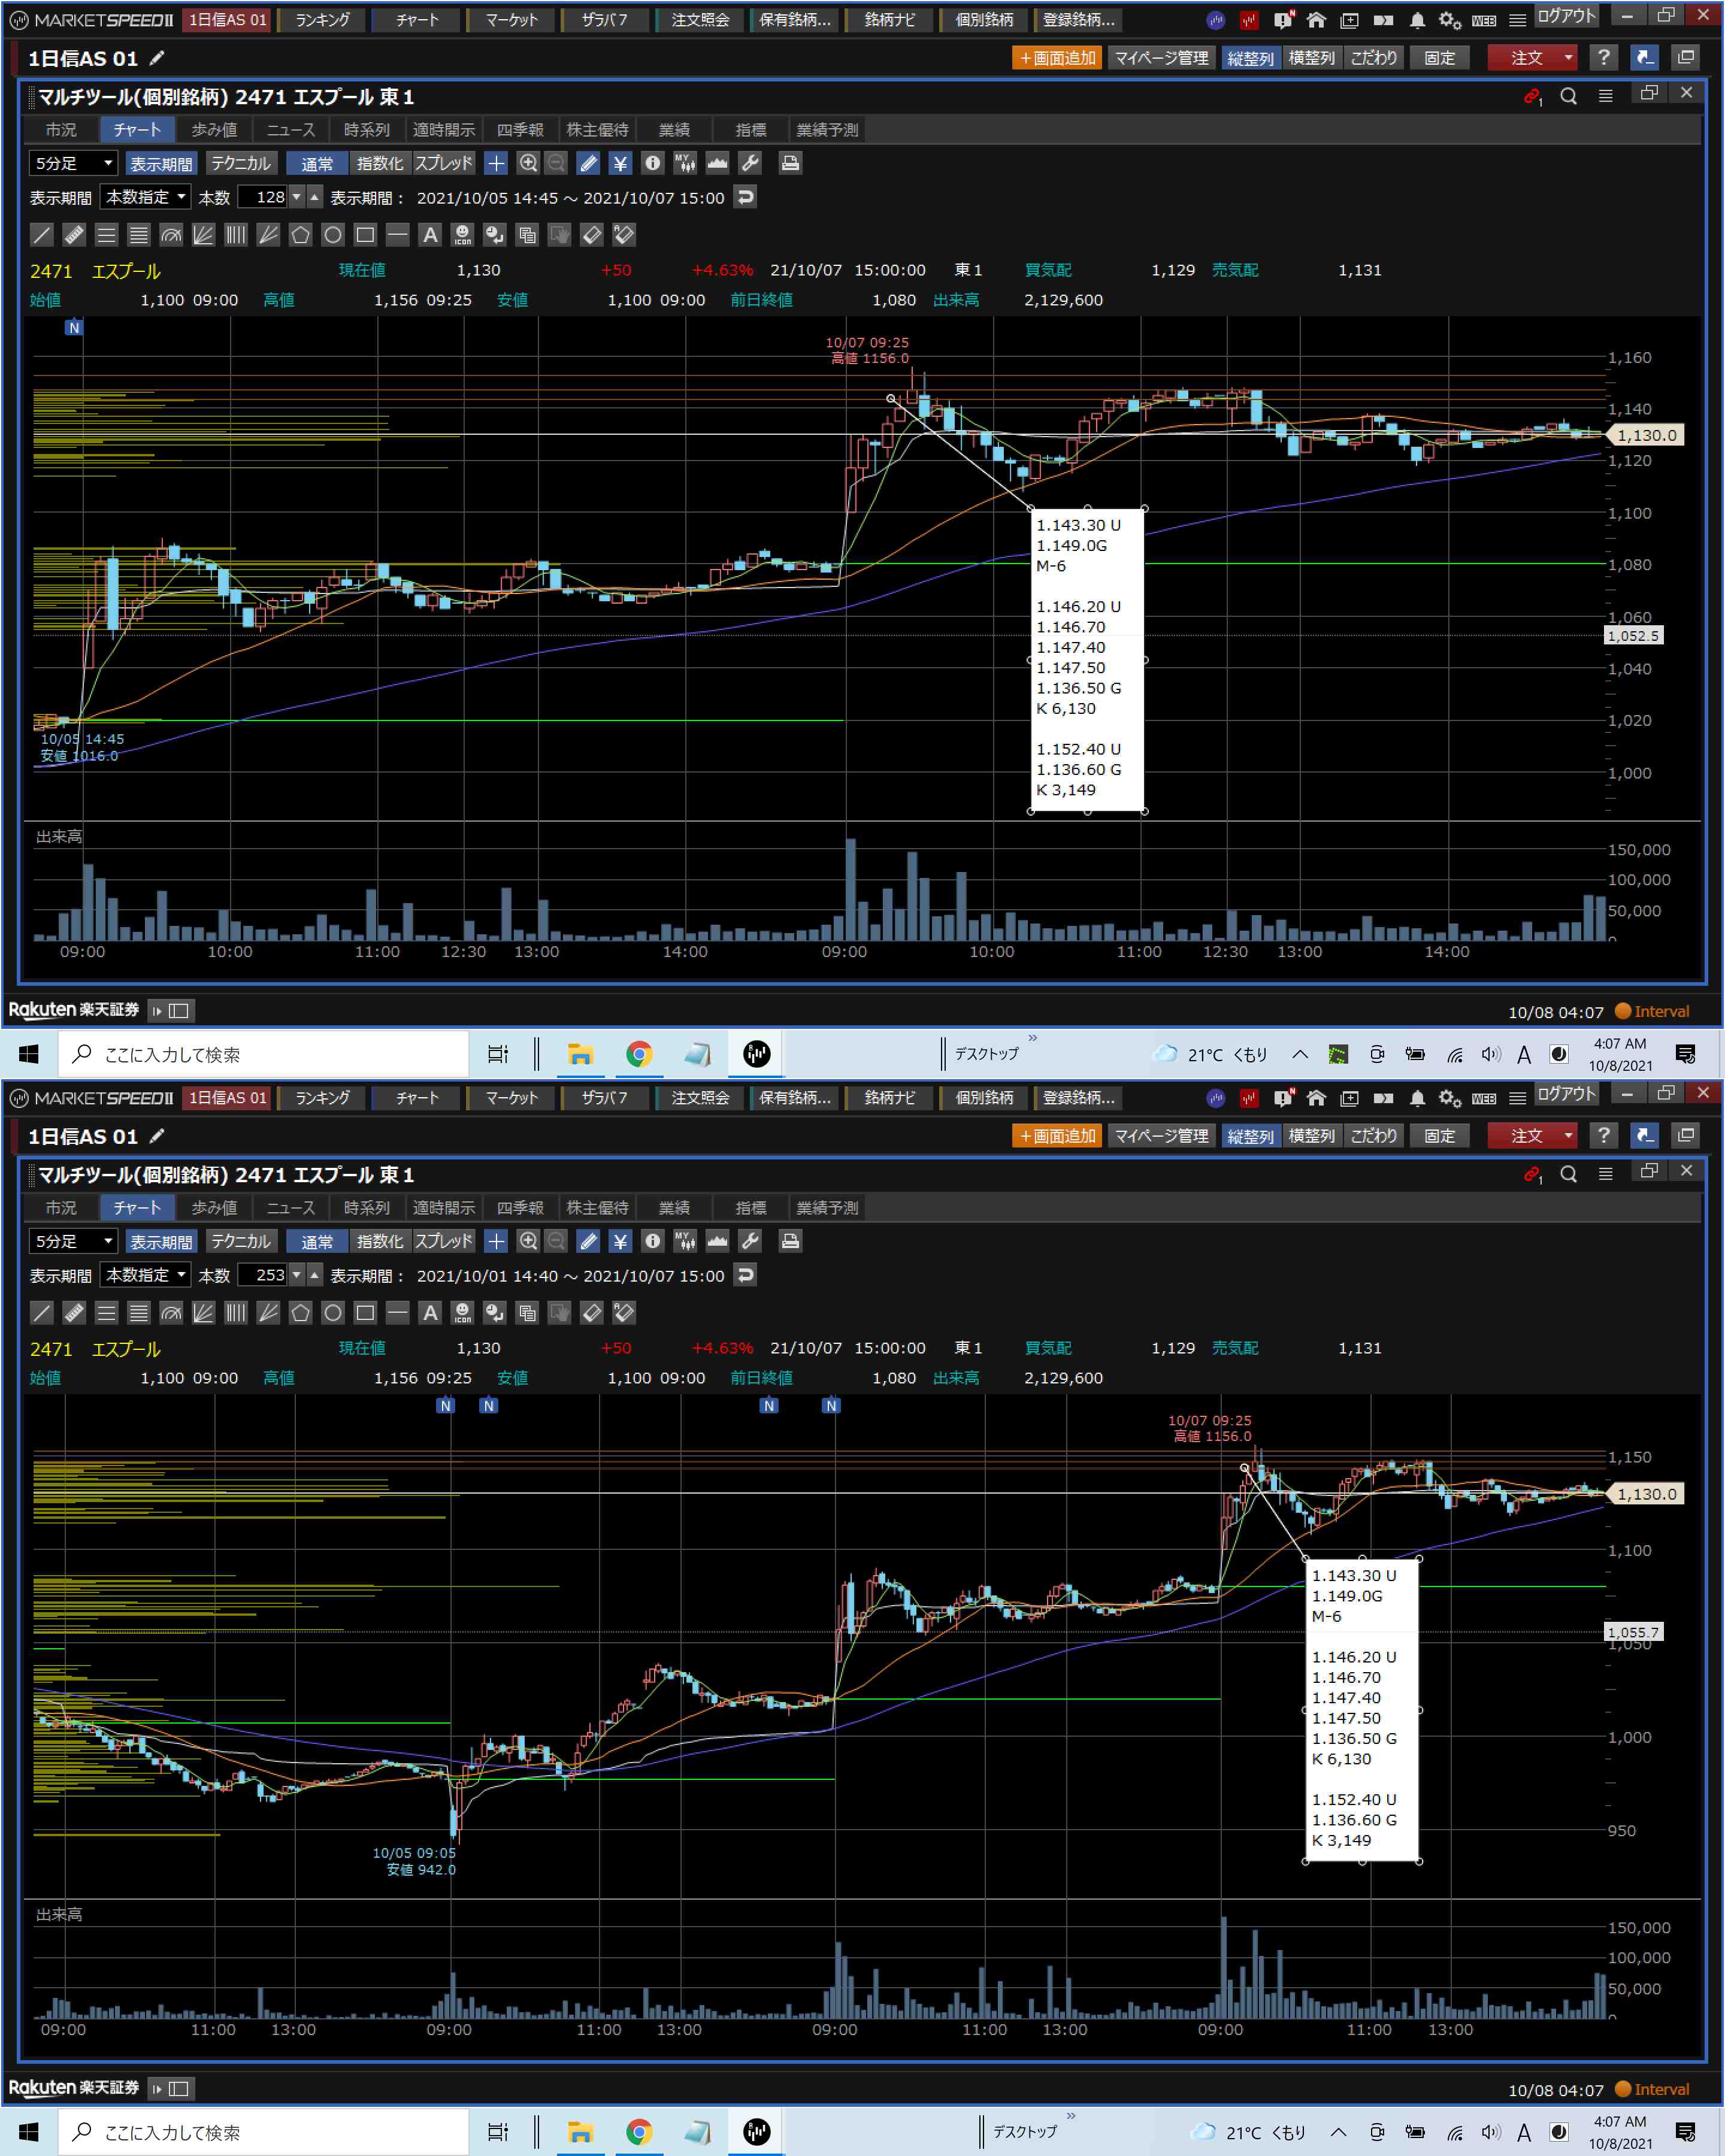Screen dimensions: 1725x2156
Task: Open the 本数指定 dropdown in lower window
Action: [146, 1275]
